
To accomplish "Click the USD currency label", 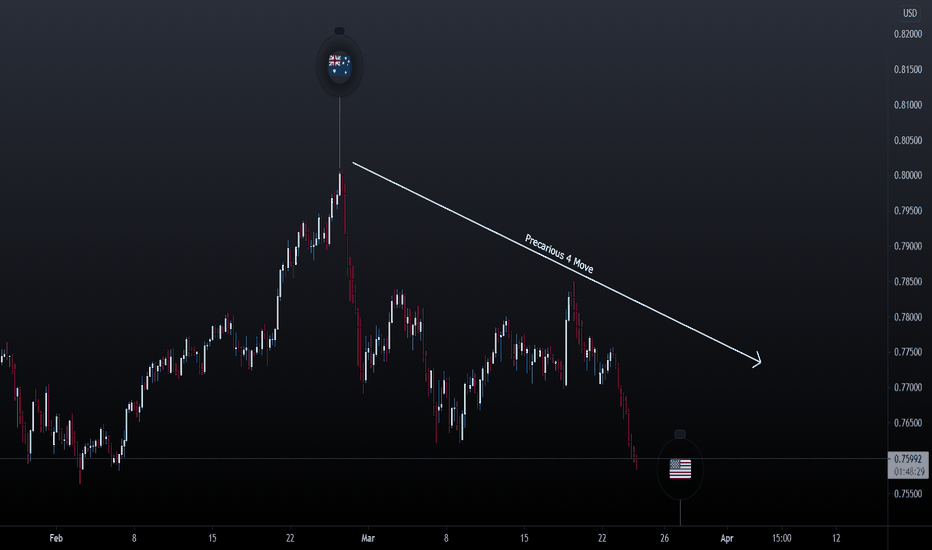I will tap(909, 13).
